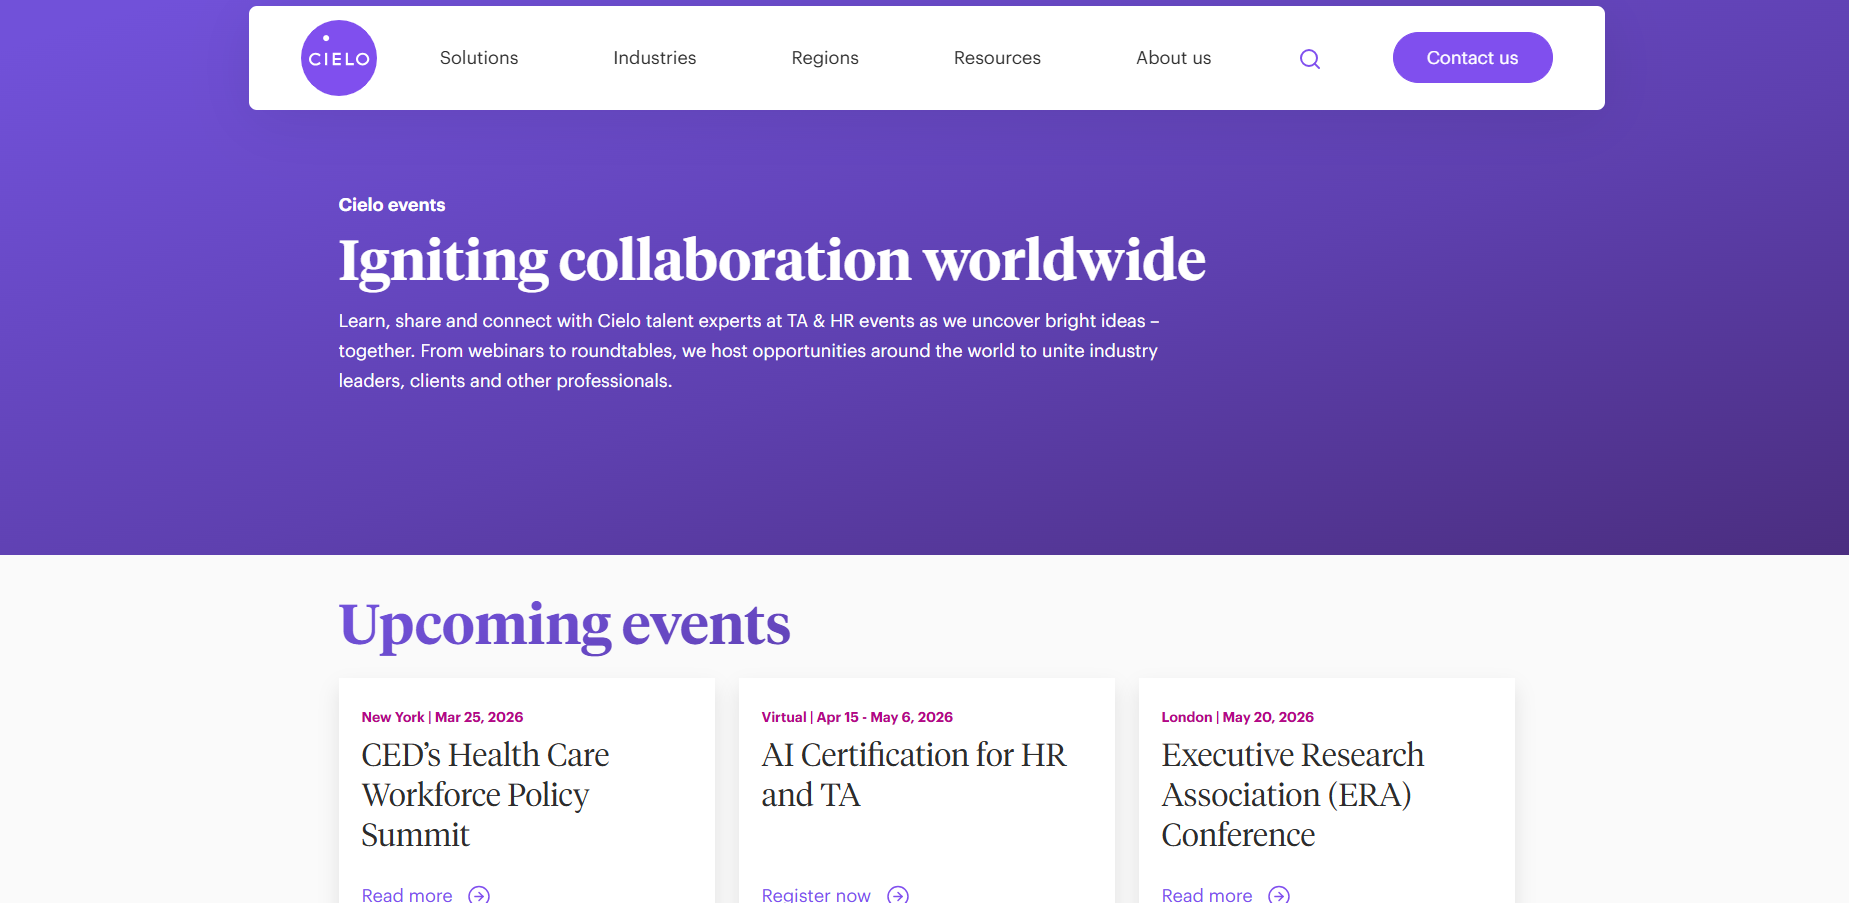Open the Regions menu
Viewport: 1849px width, 903px height.
point(825,58)
